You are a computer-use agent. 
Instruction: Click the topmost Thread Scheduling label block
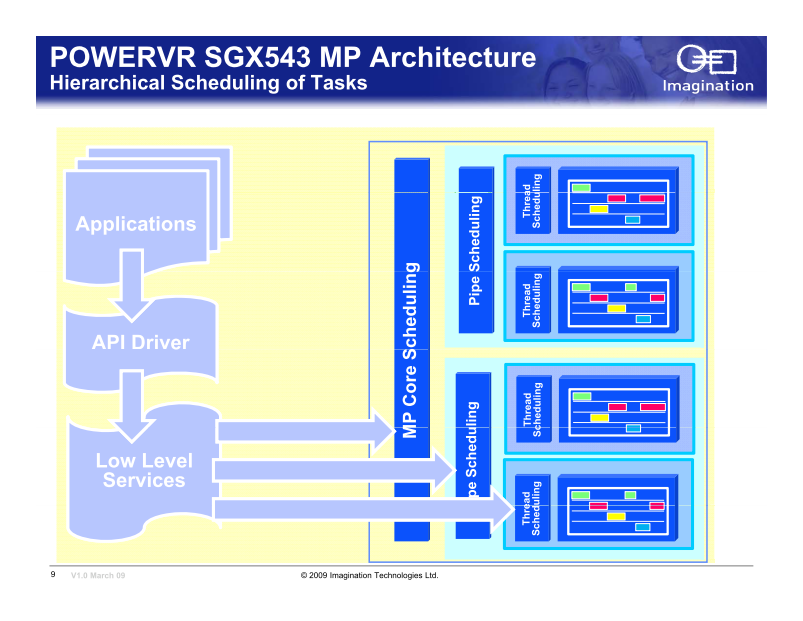[x=533, y=200]
